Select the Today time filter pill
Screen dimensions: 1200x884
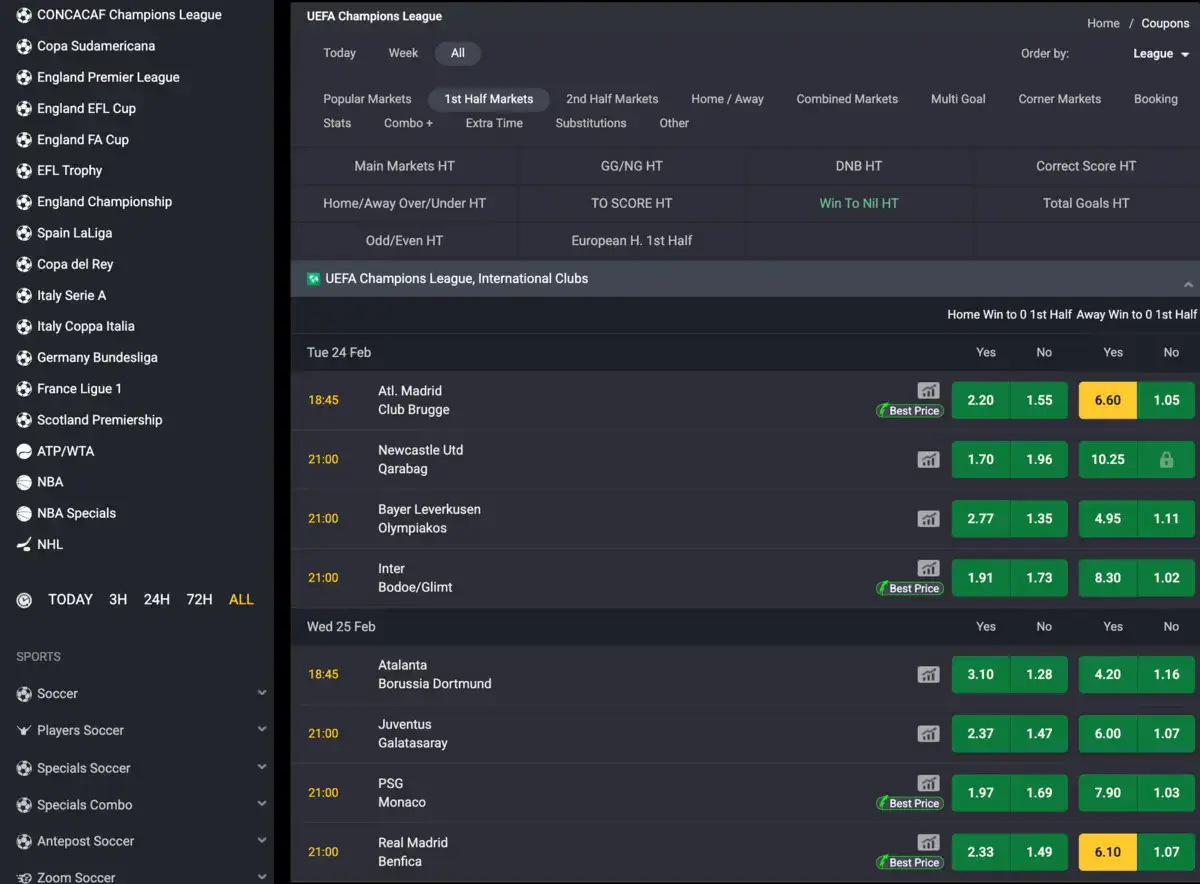pos(340,53)
